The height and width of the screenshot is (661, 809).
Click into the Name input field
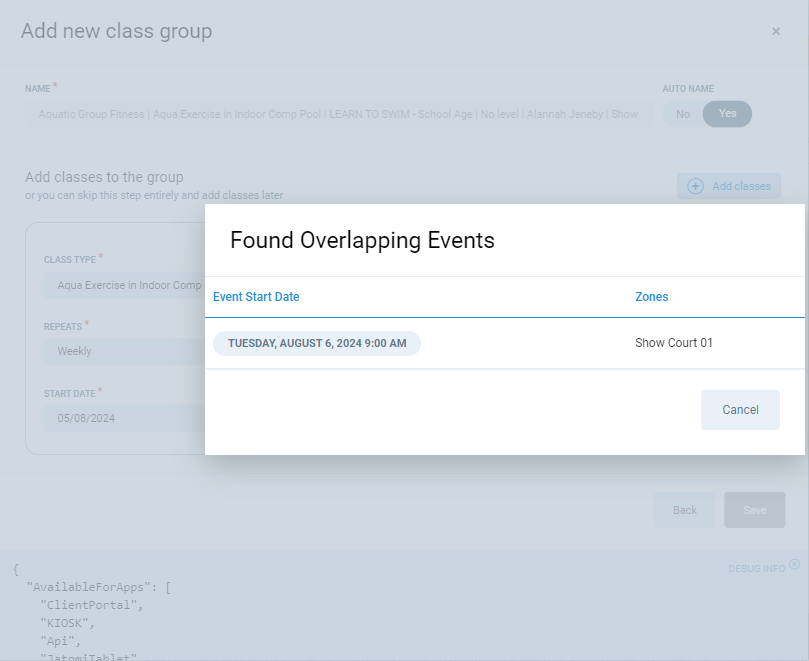[338, 114]
